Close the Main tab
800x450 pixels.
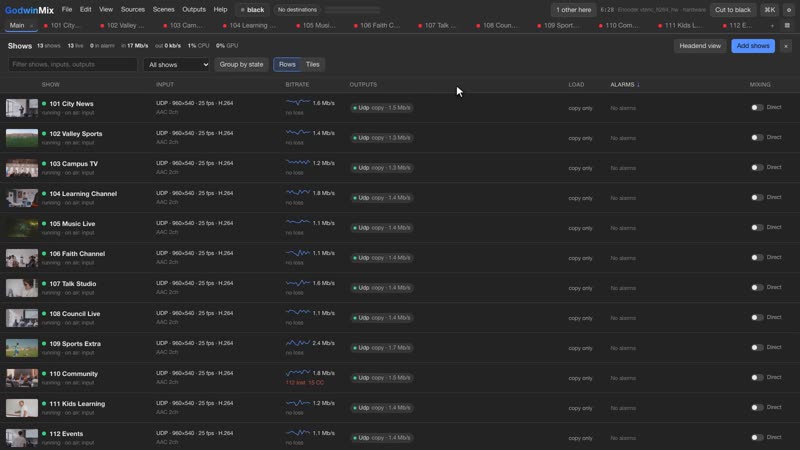click(31, 26)
